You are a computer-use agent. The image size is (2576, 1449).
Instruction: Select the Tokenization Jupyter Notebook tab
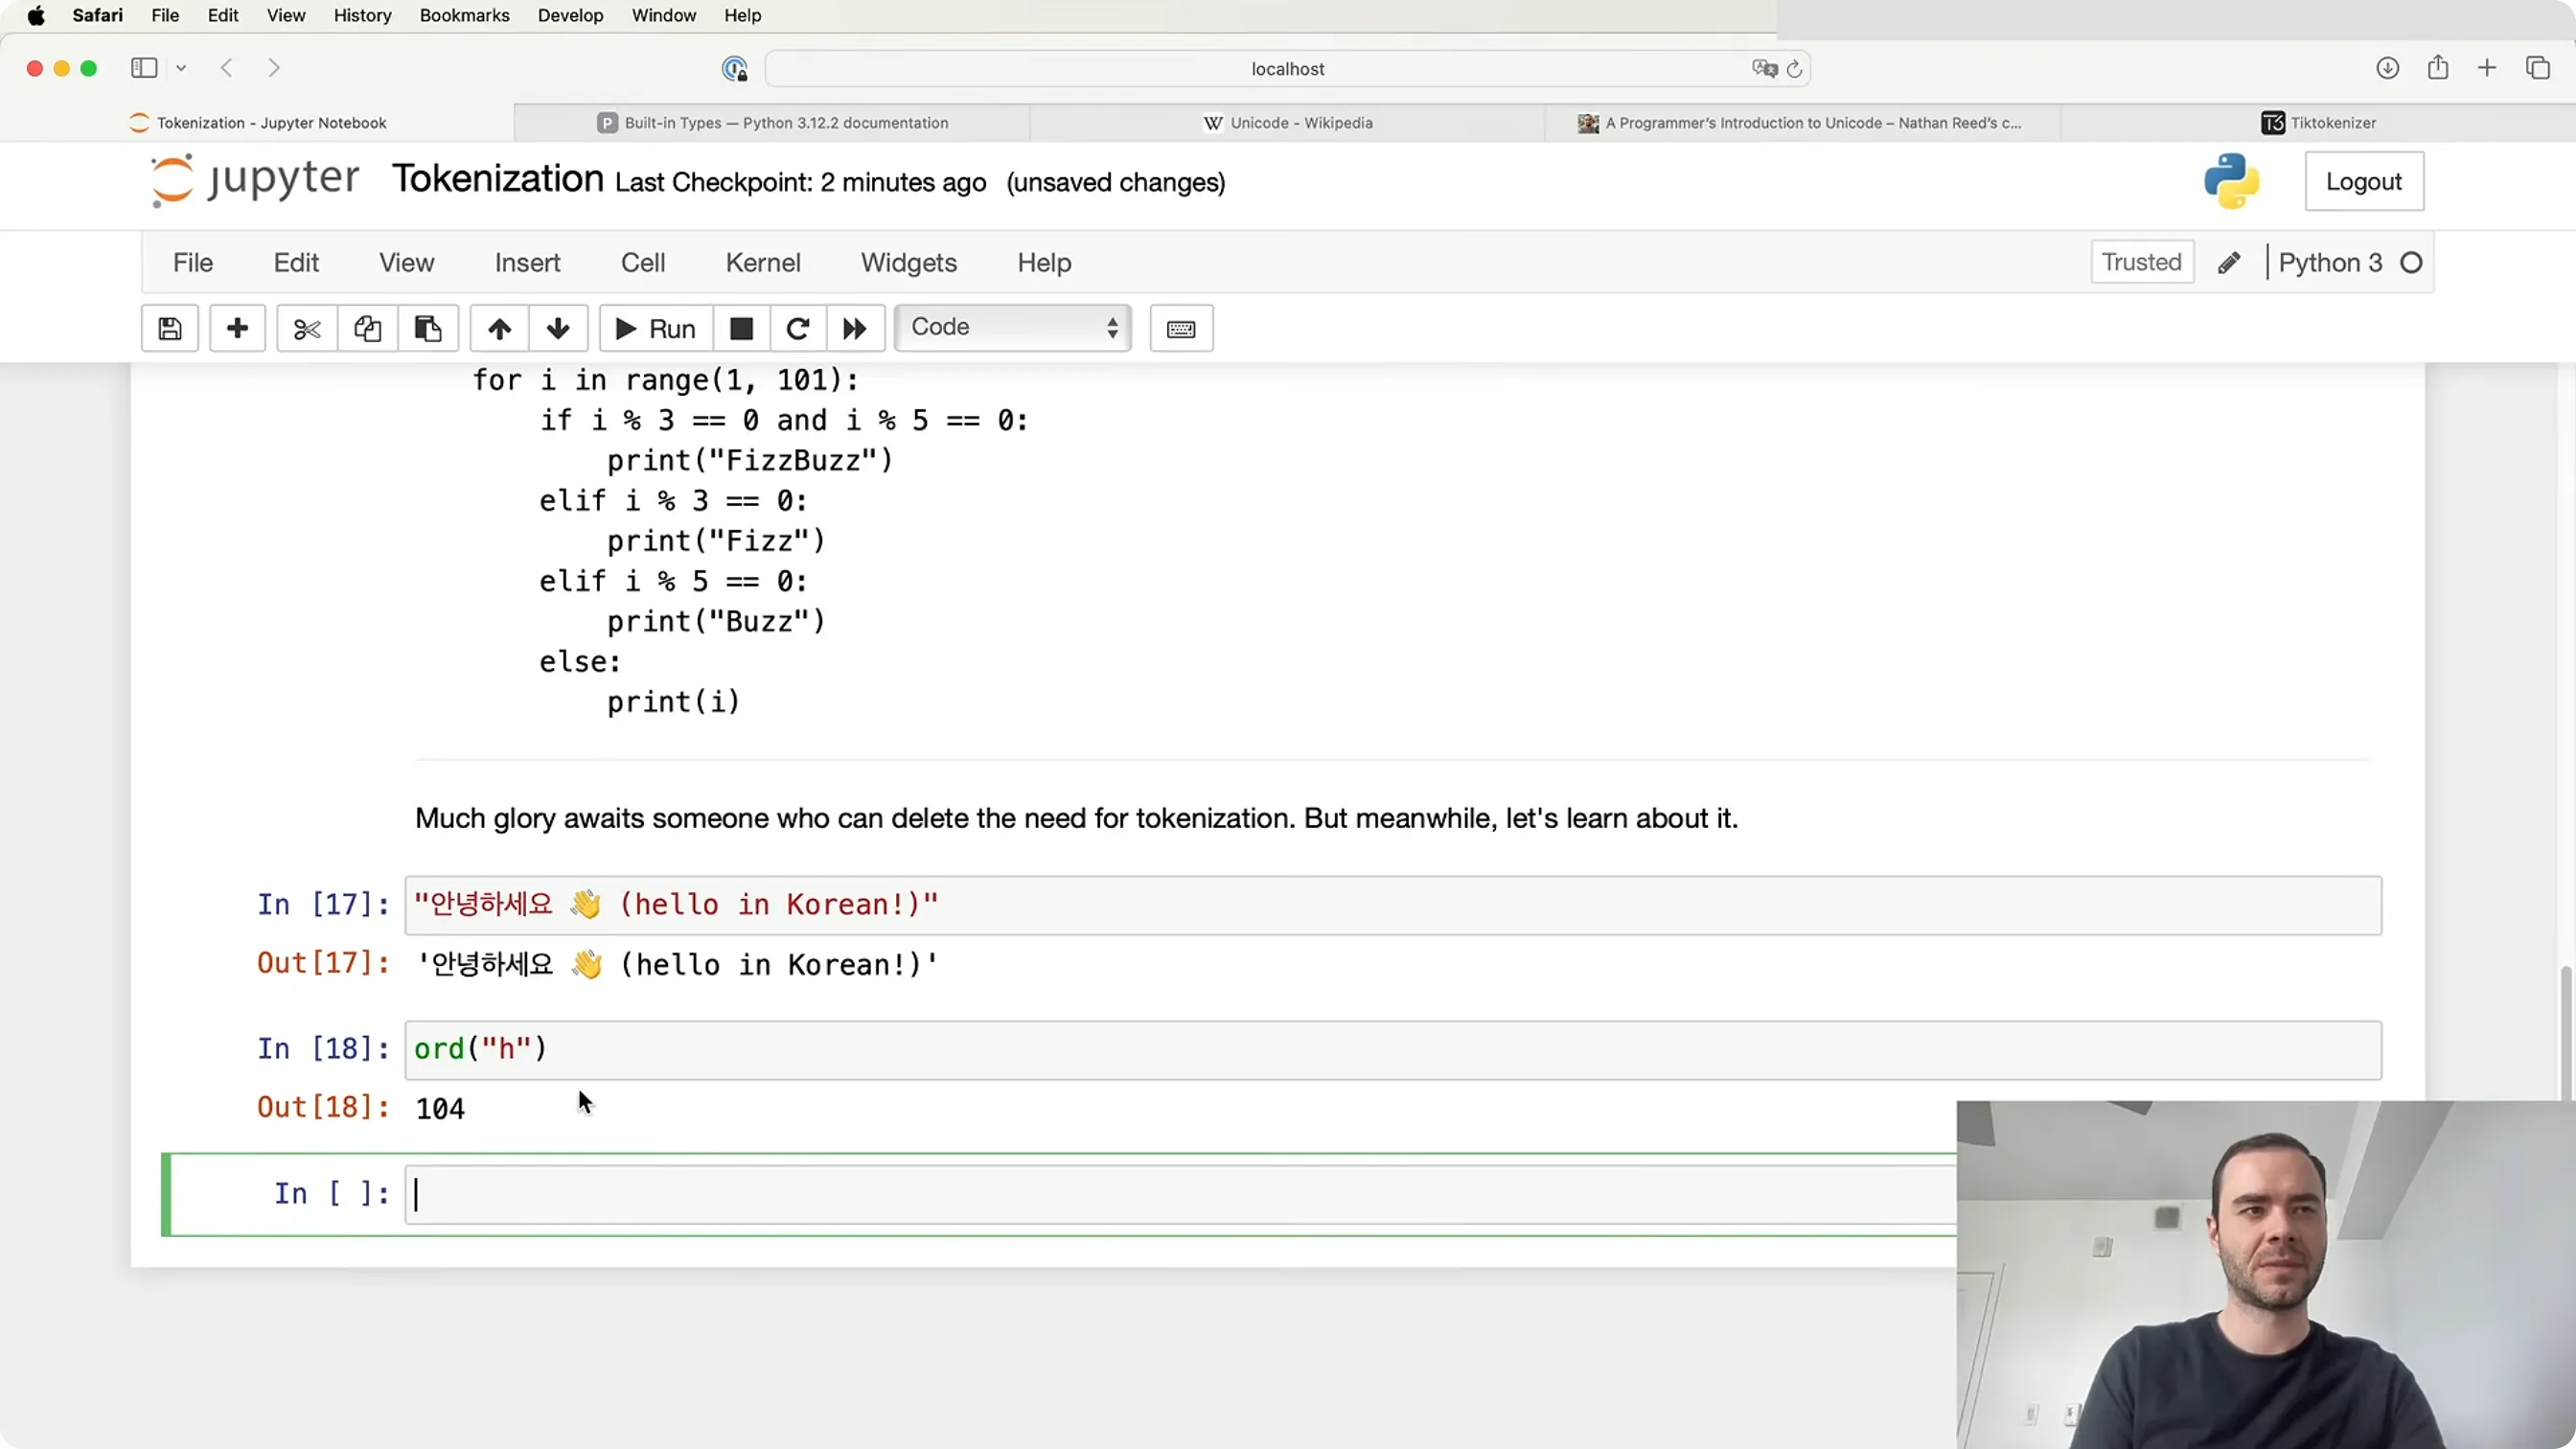[258, 123]
